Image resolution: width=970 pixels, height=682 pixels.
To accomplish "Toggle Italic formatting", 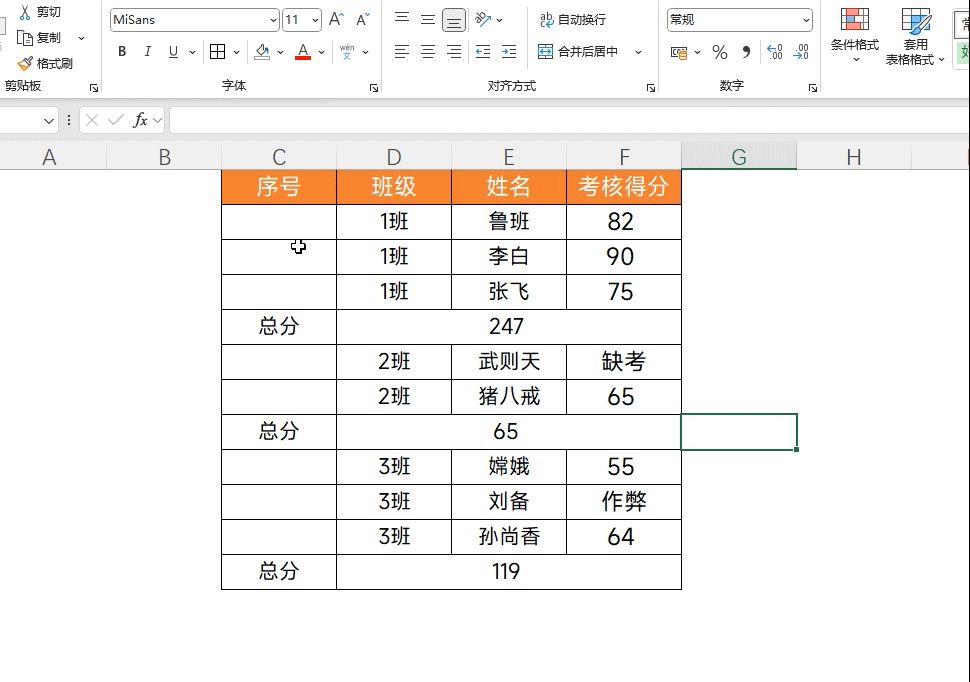I will pos(147,52).
